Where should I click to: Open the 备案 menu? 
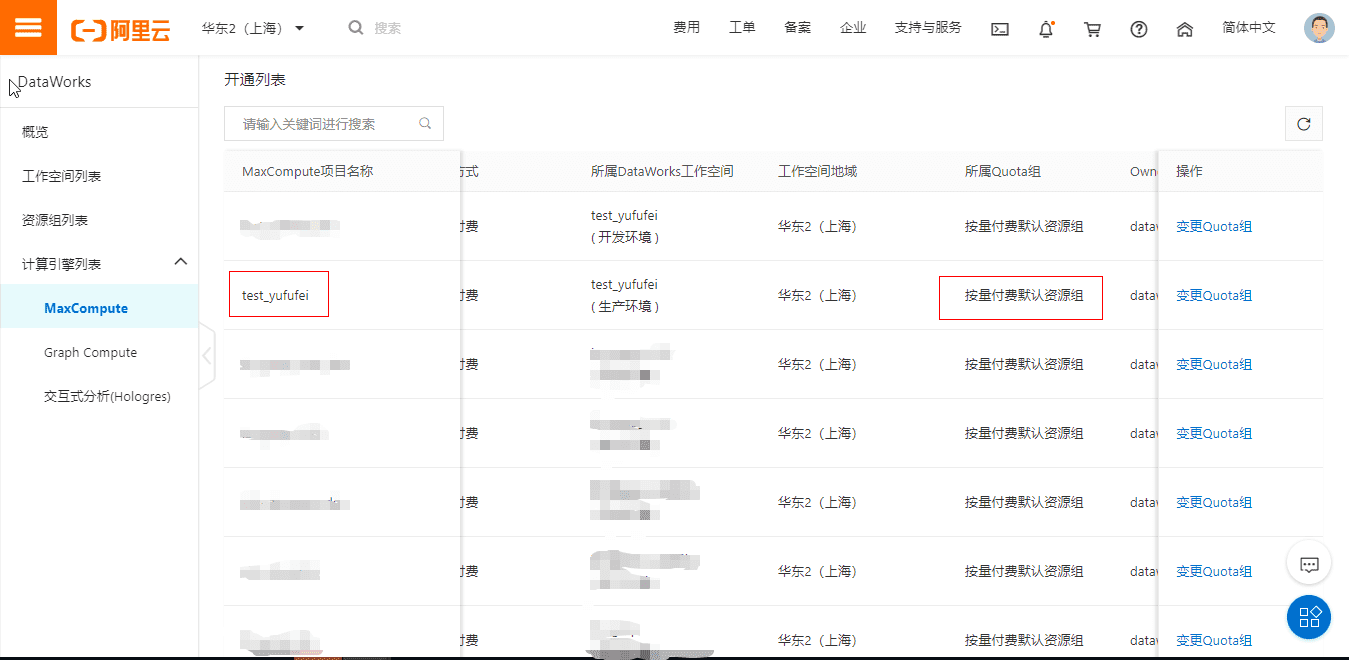[798, 28]
